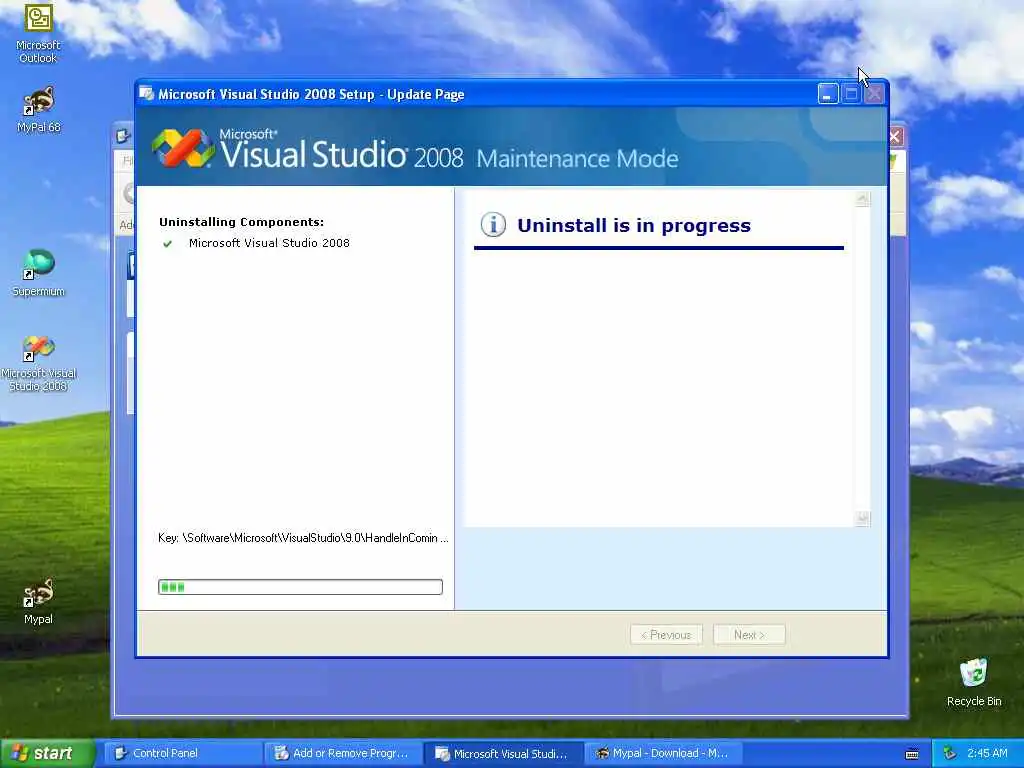Click the Start button

pos(47,753)
